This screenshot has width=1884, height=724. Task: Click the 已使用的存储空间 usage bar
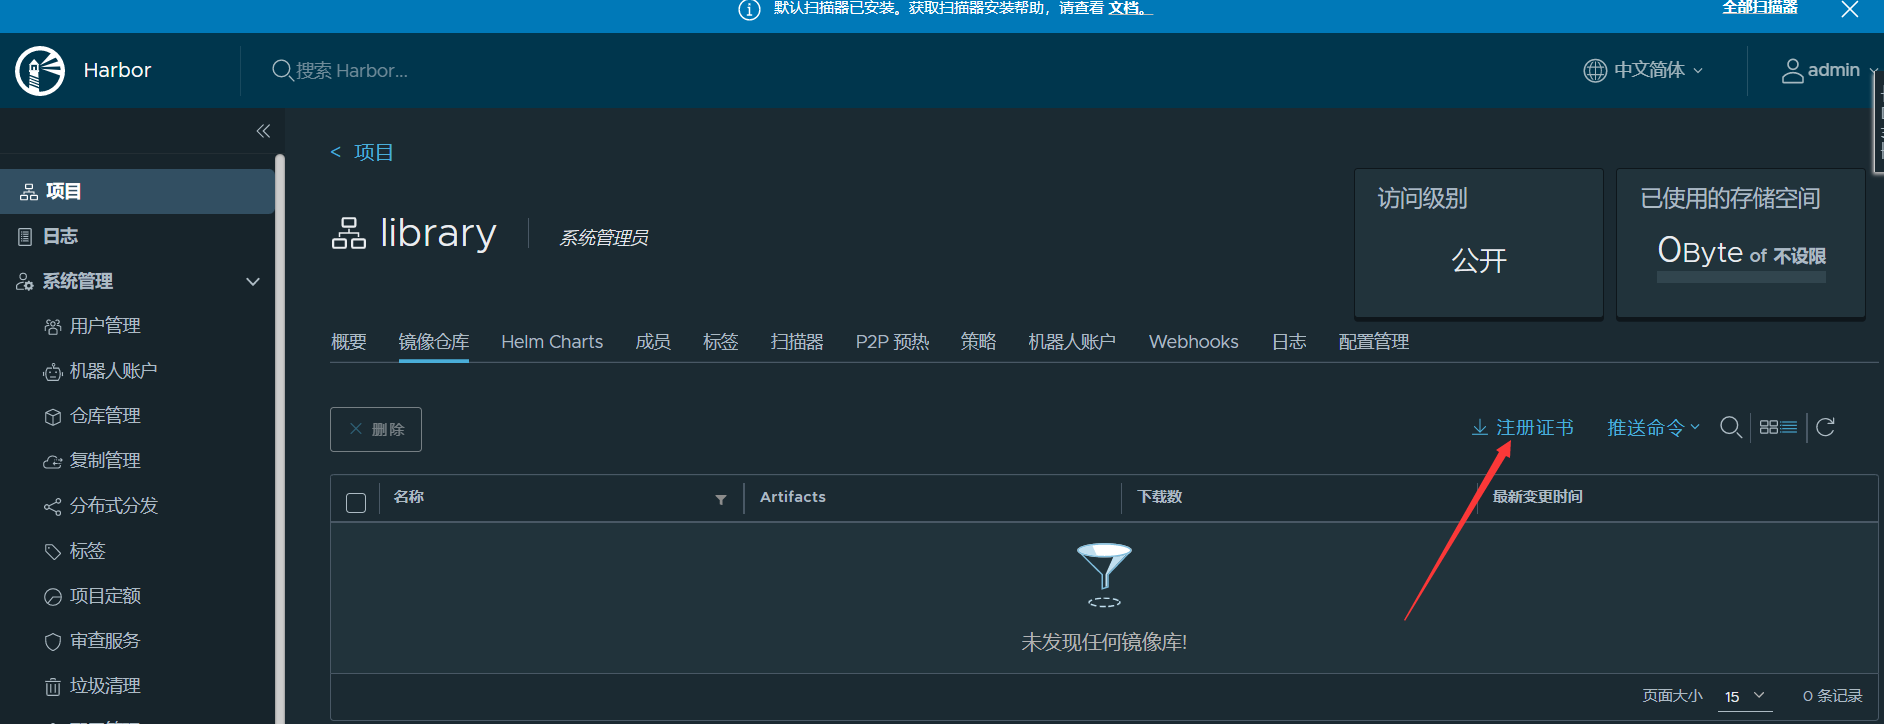tap(1741, 277)
